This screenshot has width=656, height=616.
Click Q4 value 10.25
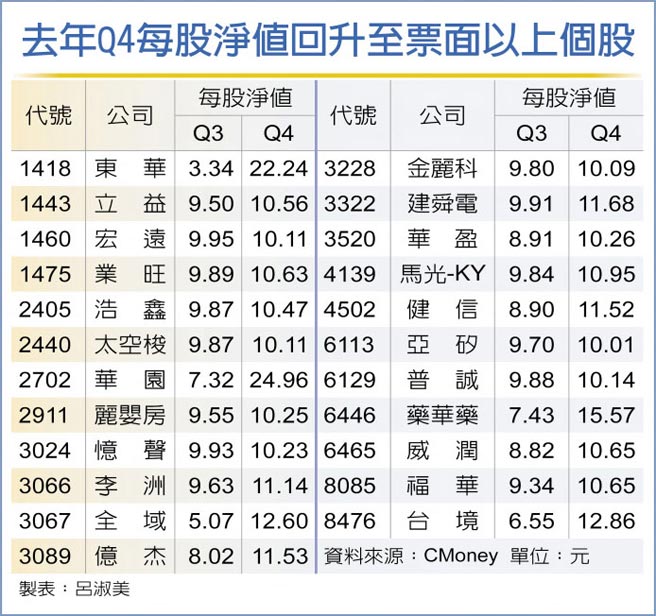click(279, 415)
